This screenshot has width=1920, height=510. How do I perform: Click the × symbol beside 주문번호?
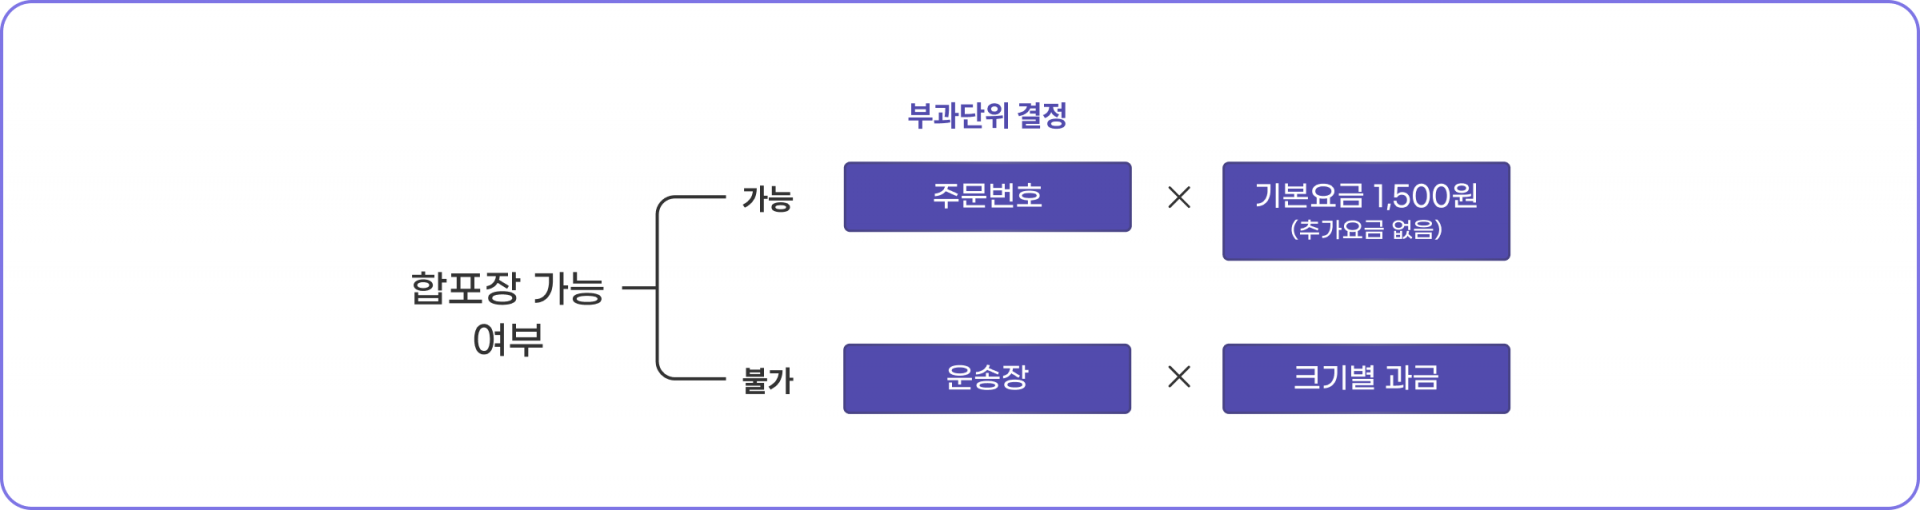(1179, 197)
